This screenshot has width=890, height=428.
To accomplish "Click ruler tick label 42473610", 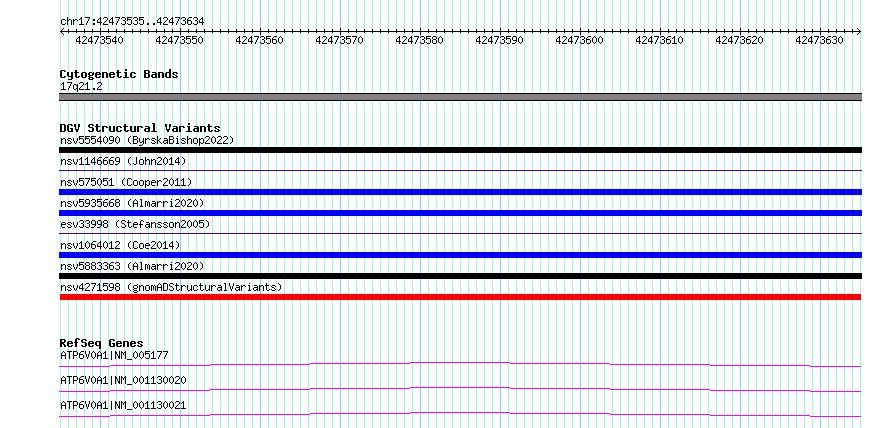I will (660, 40).
